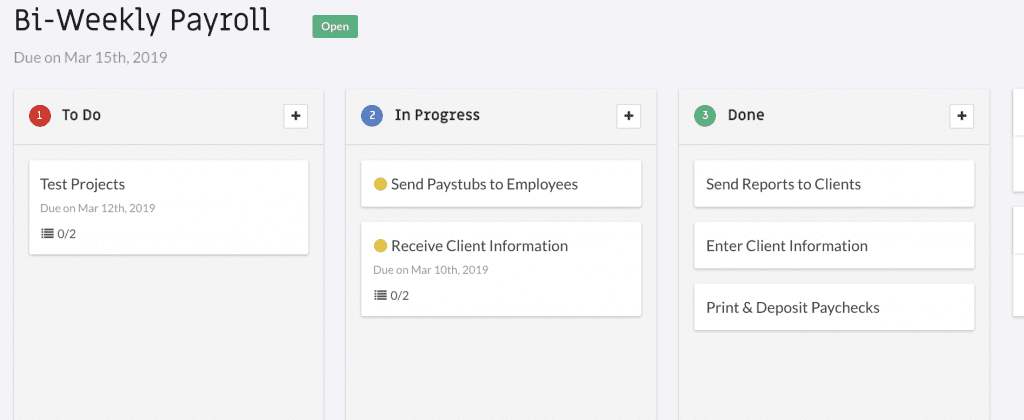This screenshot has height=420, width=1024.
Task: Add a card to To Do column
Action: coord(296,116)
